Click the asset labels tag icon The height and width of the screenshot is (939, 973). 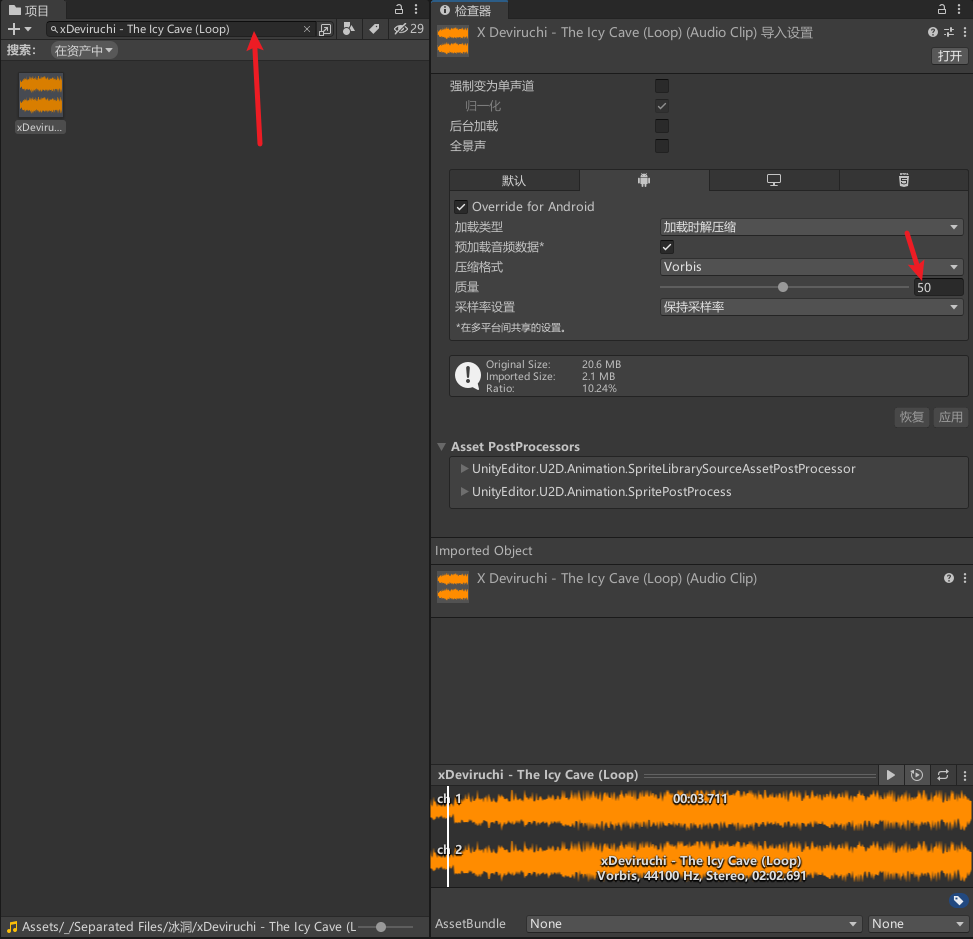958,900
